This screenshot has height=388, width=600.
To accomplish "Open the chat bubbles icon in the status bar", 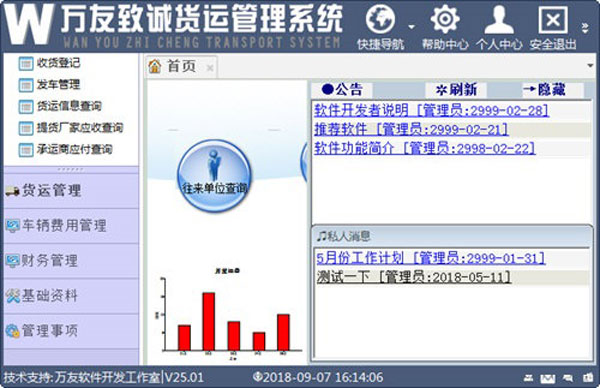I will (x=568, y=378).
